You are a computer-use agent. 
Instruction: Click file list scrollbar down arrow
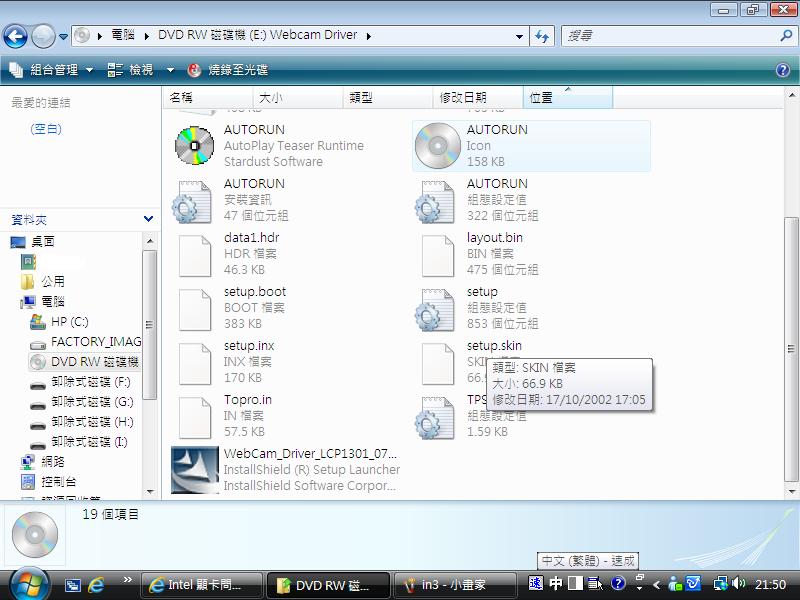click(x=791, y=492)
